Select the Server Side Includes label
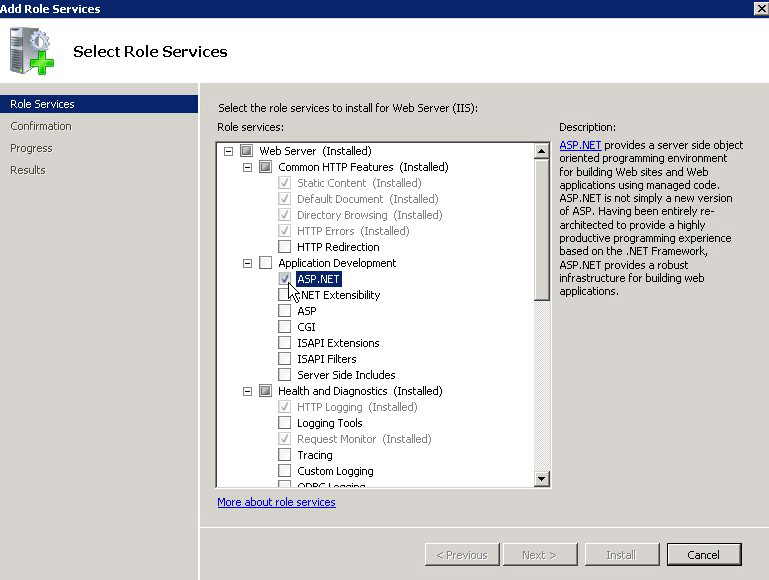Viewport: 769px width, 580px height. tap(346, 375)
